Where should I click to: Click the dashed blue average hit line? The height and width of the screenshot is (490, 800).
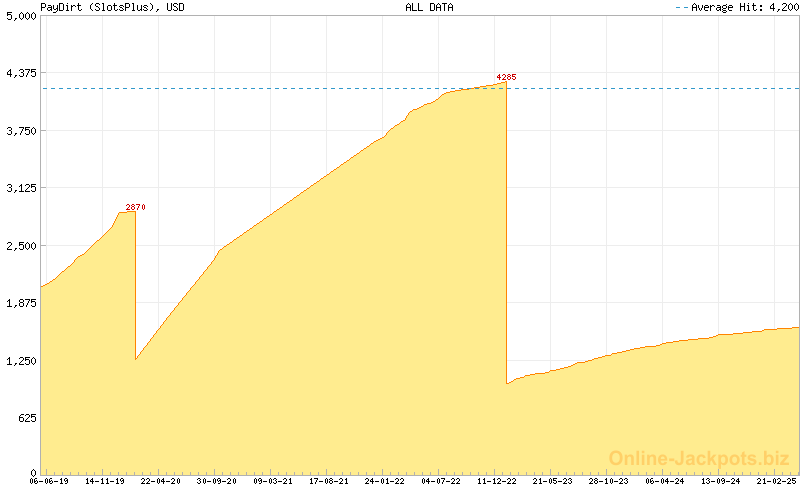pos(300,89)
